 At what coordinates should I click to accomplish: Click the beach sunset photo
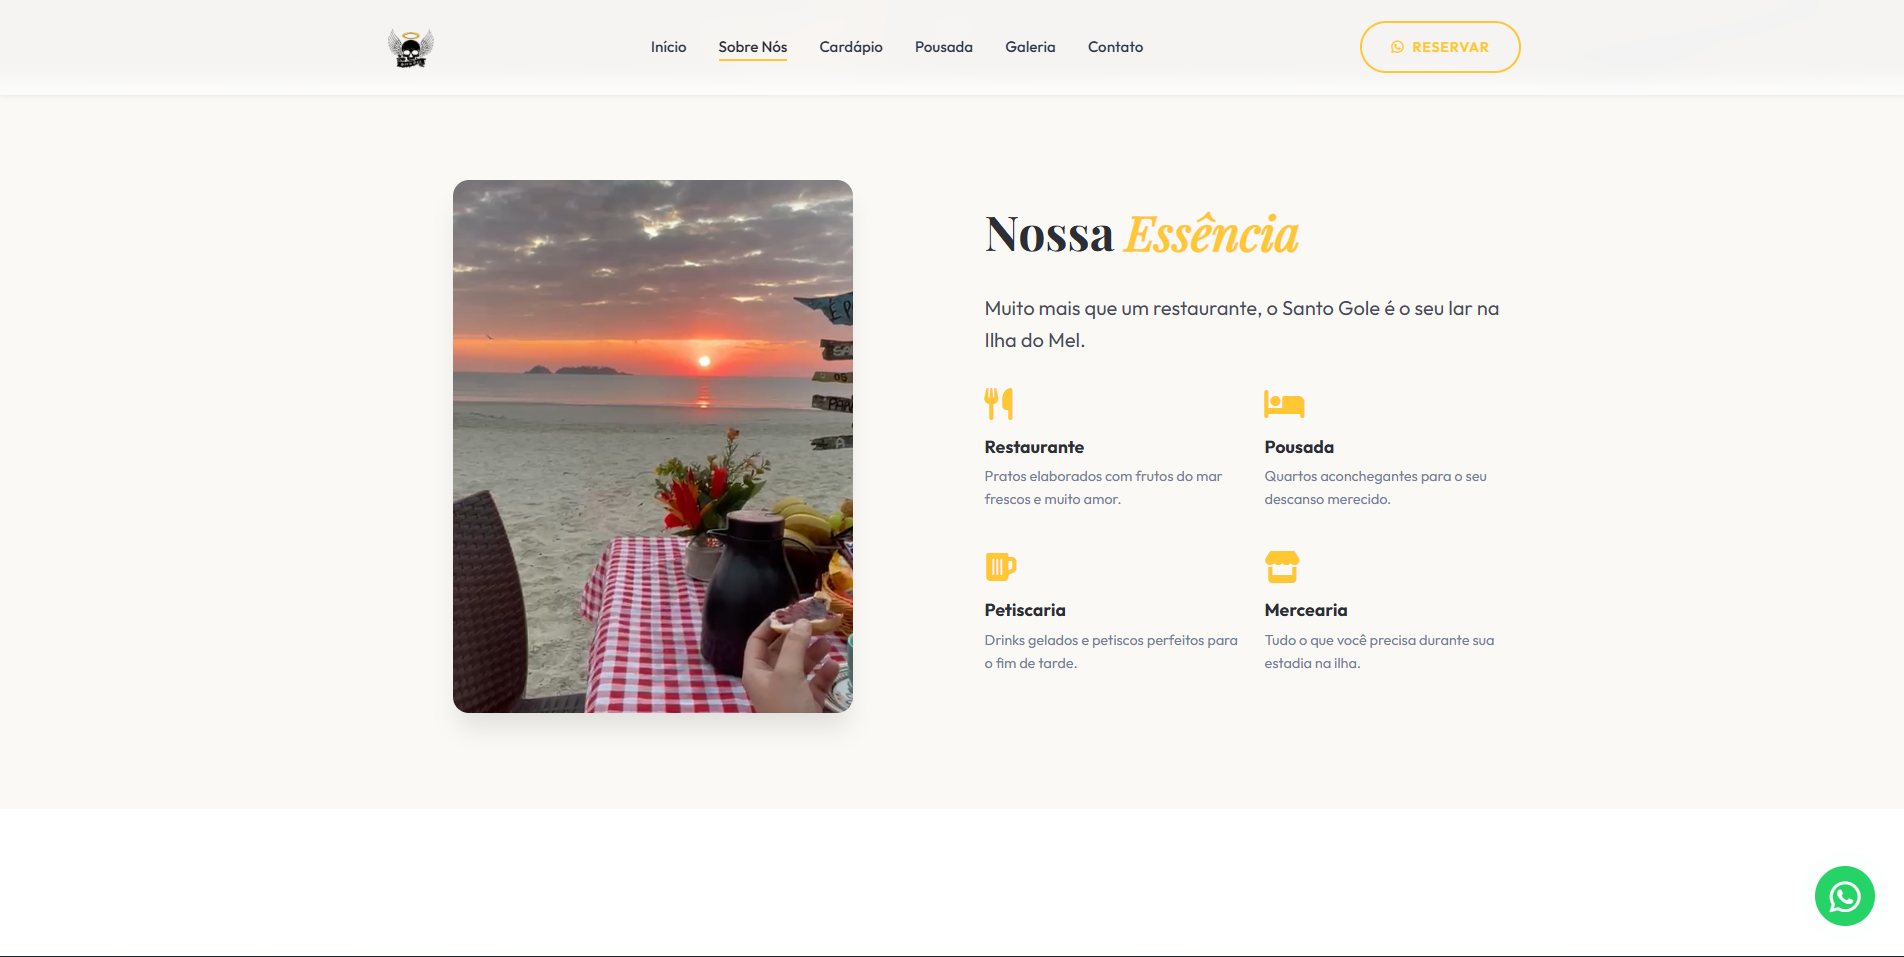pos(653,446)
